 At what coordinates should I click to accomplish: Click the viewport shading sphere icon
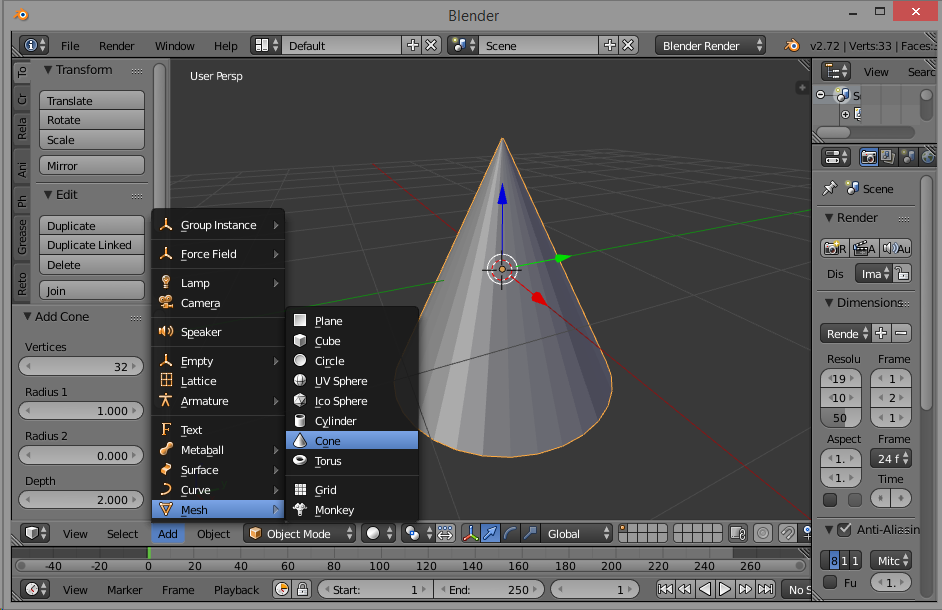point(373,534)
